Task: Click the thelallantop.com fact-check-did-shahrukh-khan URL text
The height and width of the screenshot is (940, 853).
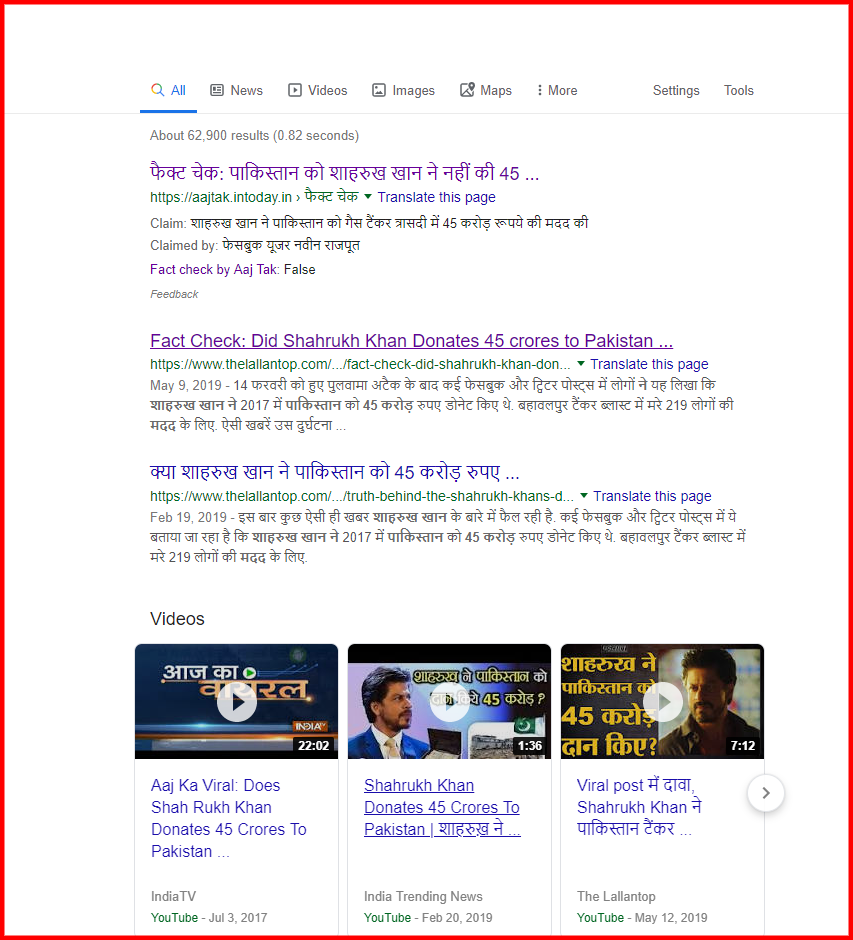Action: [360, 364]
